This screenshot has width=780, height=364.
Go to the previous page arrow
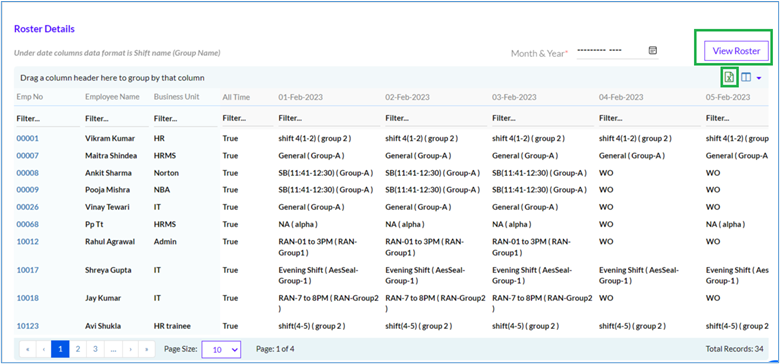tap(44, 349)
